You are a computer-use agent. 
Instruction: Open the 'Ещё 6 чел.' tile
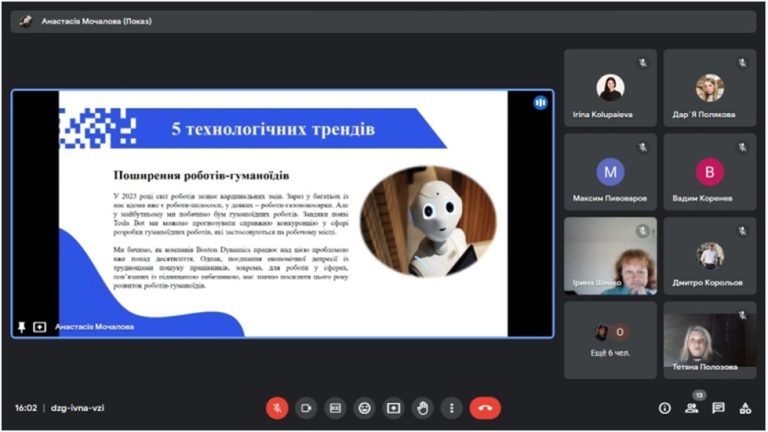pos(610,340)
